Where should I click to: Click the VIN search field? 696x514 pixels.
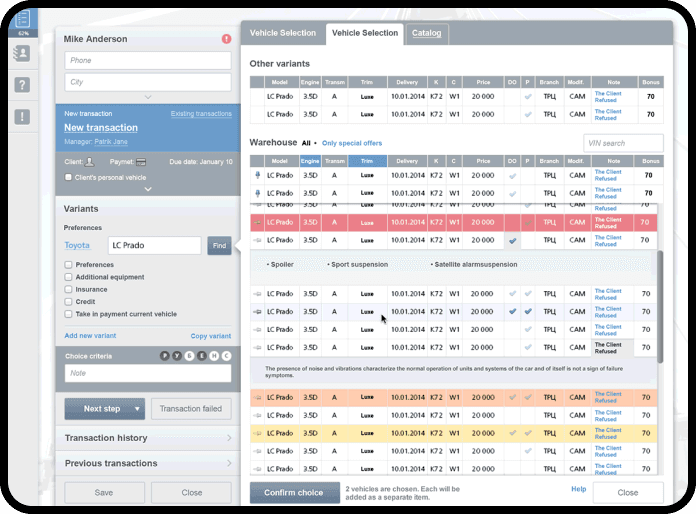tap(623, 143)
